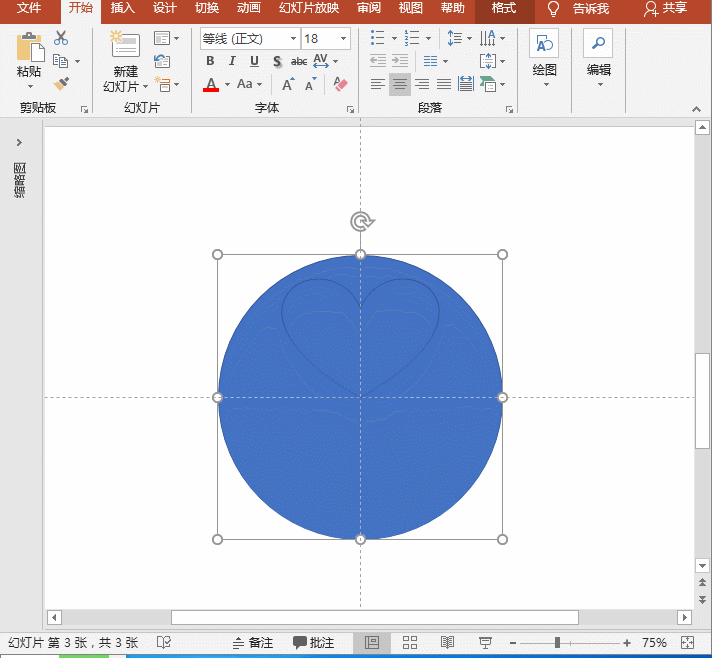Apply red Font Color button
The image size is (712, 658).
pyautogui.click(x=211, y=84)
